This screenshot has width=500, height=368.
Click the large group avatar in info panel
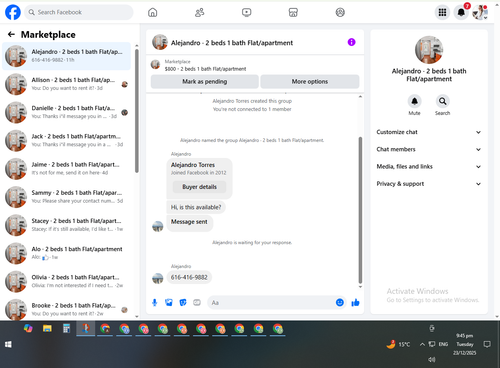(x=429, y=50)
